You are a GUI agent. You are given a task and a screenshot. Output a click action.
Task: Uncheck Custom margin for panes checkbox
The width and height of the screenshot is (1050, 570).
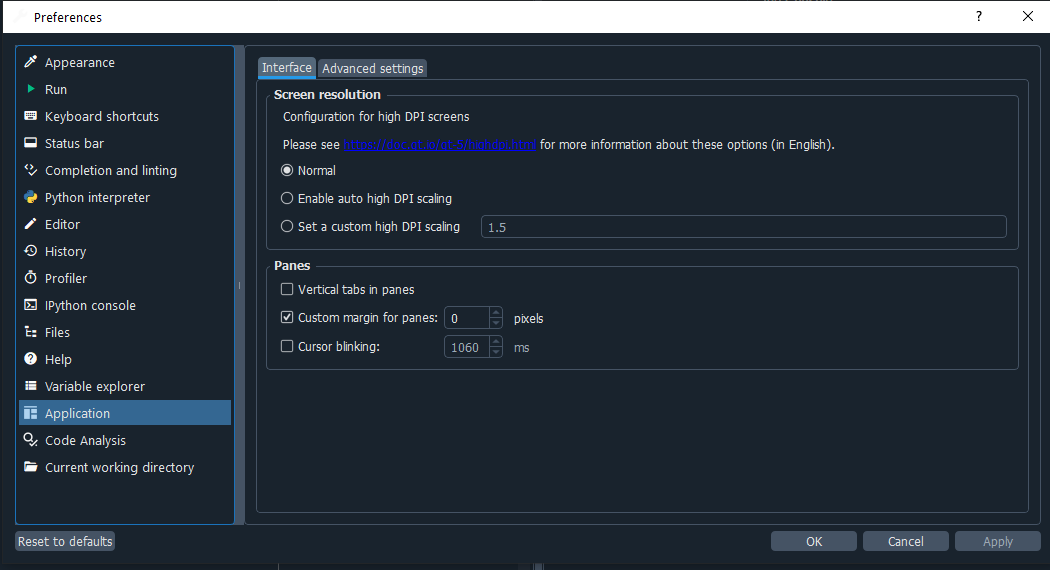tap(287, 317)
